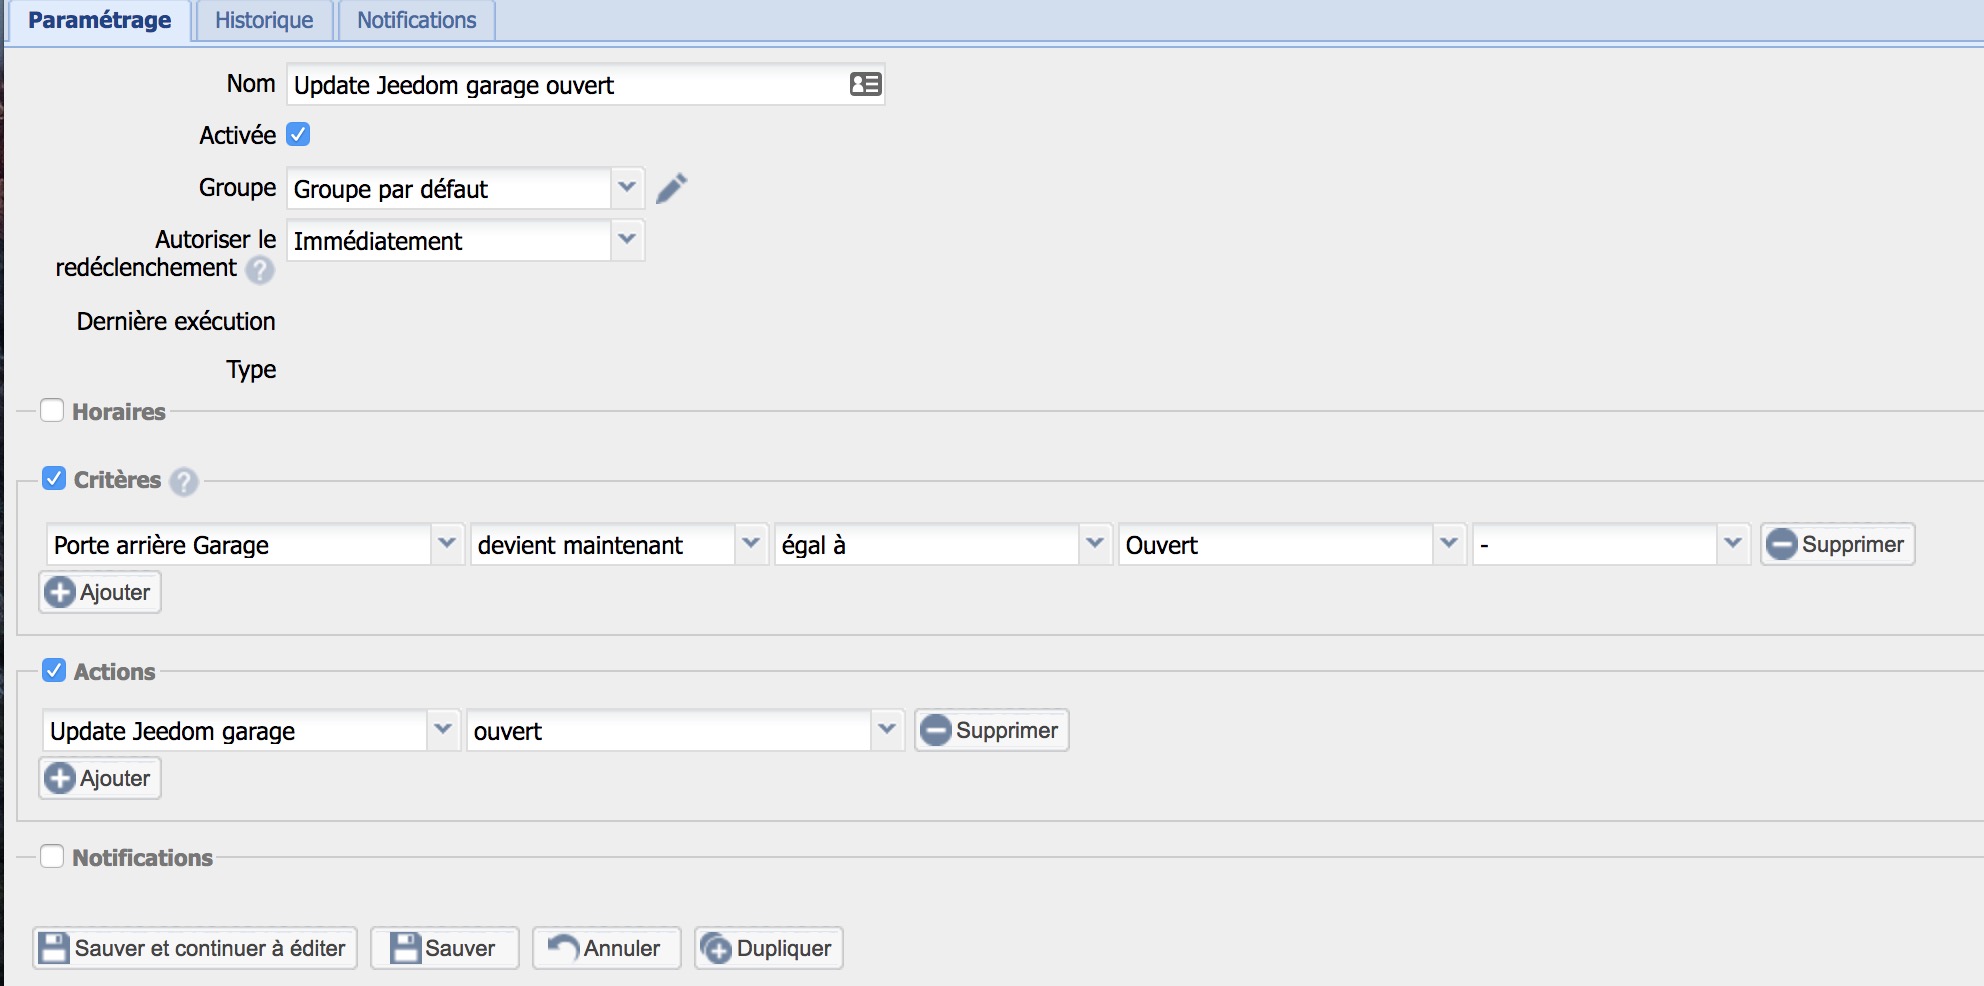This screenshot has width=1984, height=986.
Task: Enable the Notifications section checkbox
Action: (x=52, y=856)
